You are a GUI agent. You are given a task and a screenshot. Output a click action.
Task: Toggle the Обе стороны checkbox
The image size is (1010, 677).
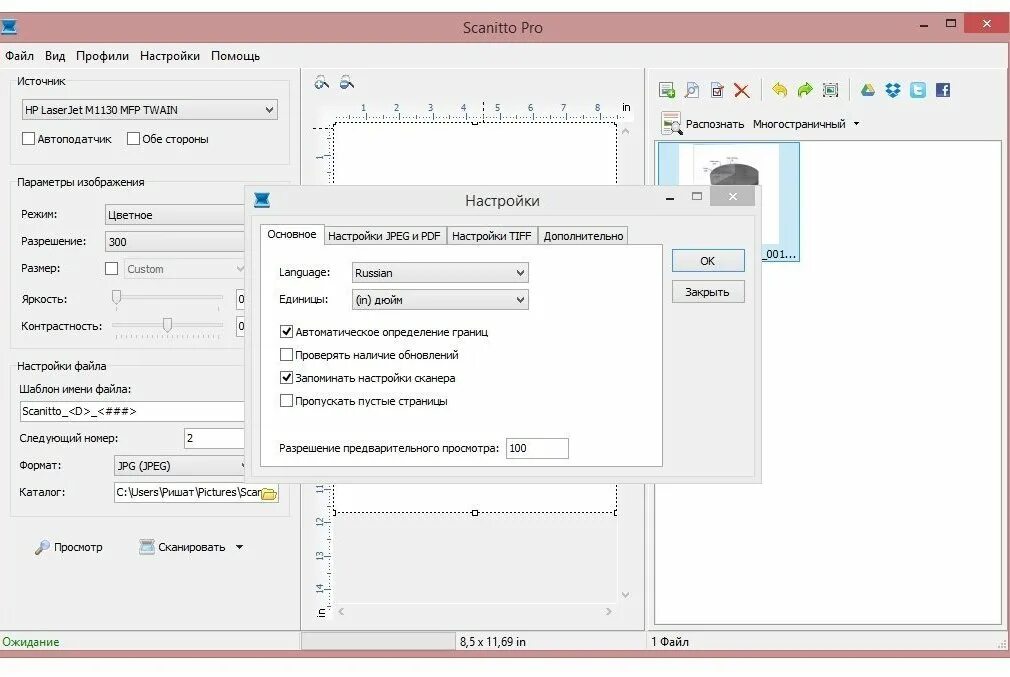click(133, 138)
